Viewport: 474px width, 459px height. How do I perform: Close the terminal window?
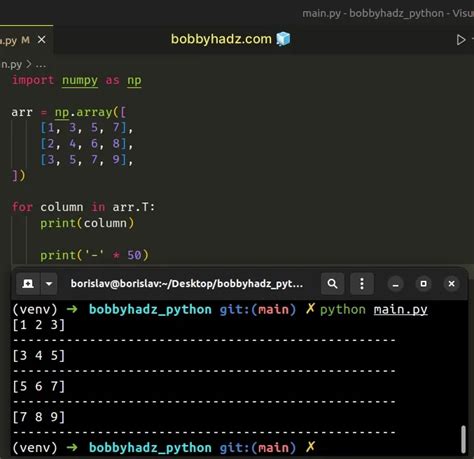(x=452, y=284)
